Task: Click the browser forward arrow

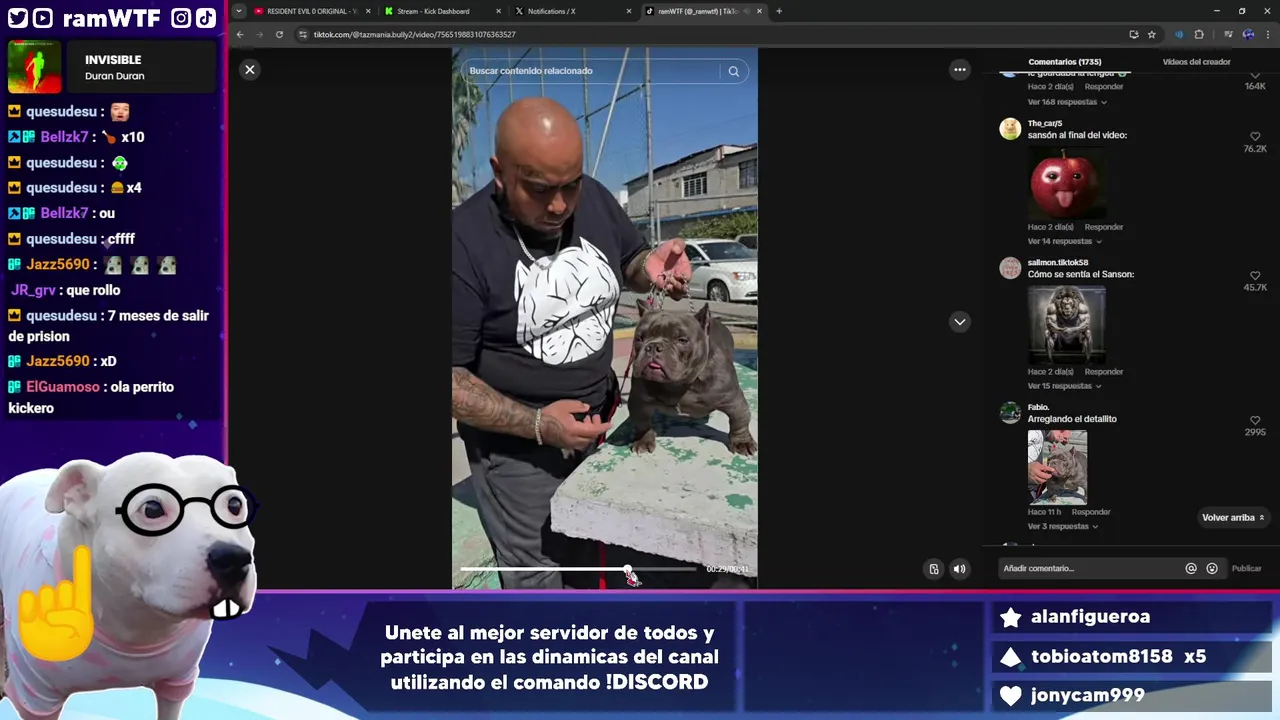Action: click(259, 34)
